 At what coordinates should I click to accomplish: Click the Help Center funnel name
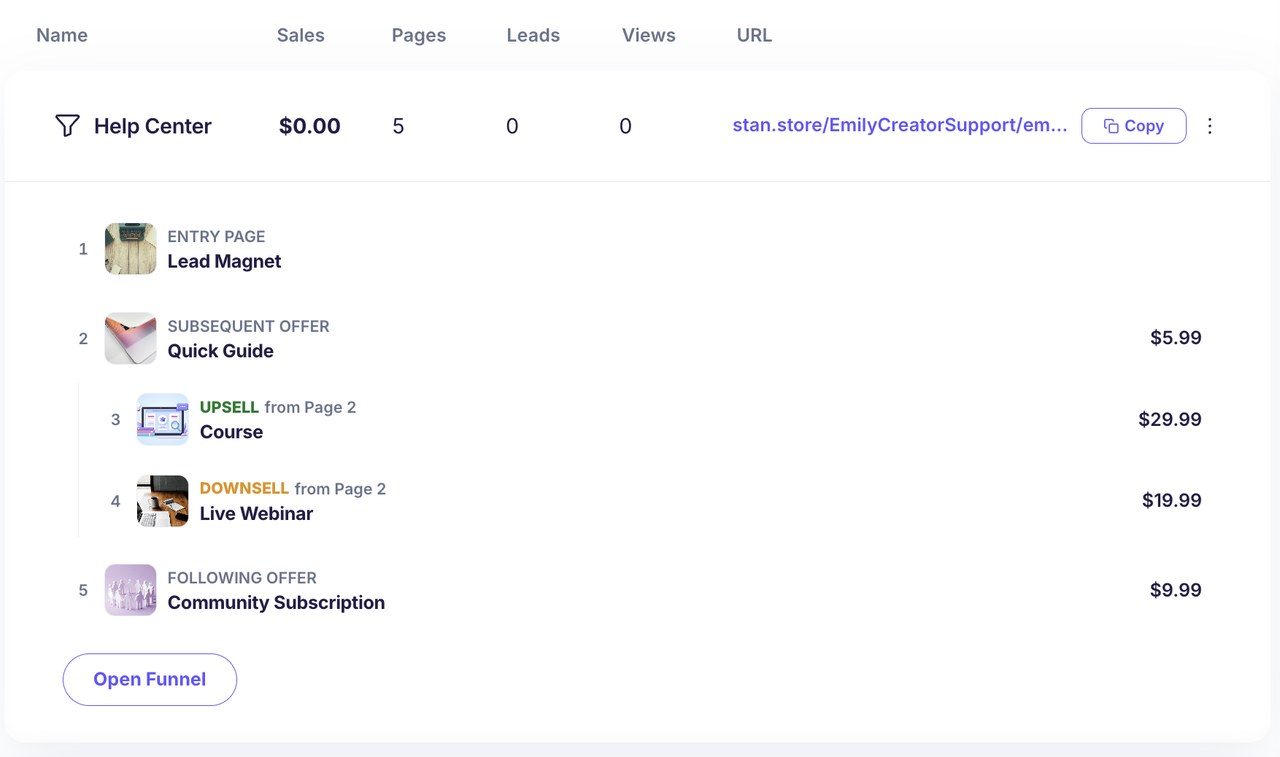point(153,126)
